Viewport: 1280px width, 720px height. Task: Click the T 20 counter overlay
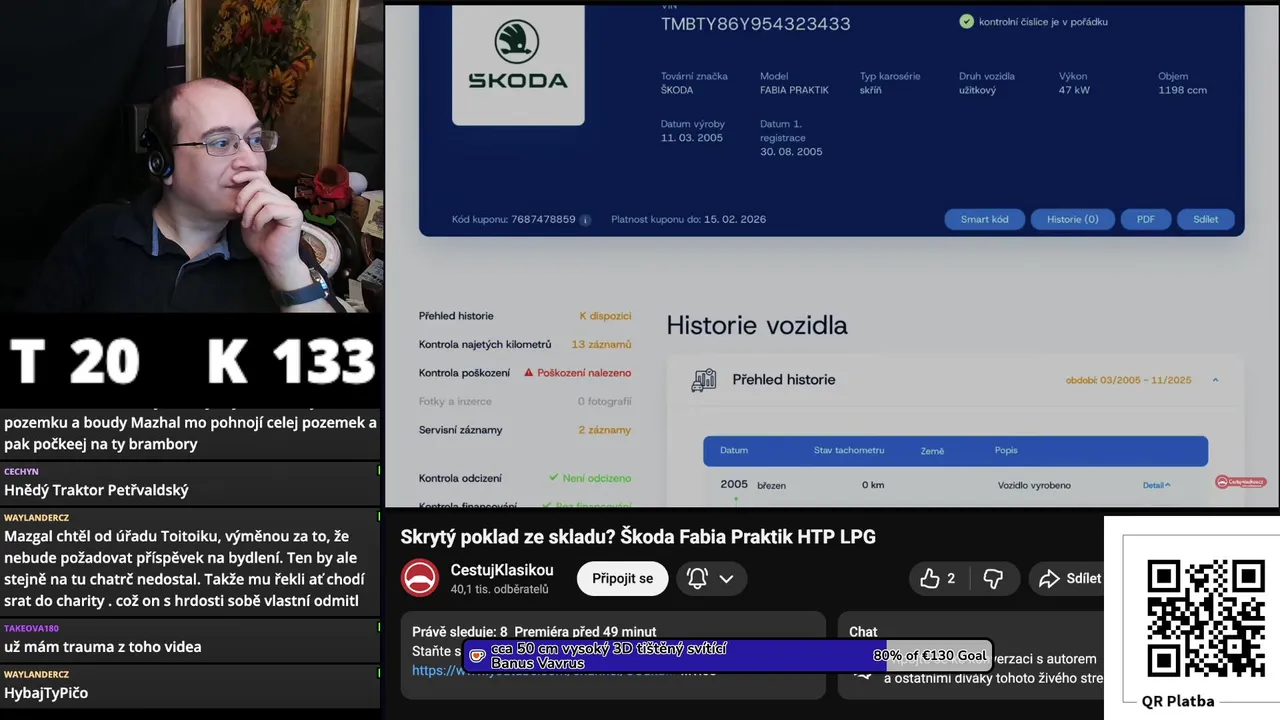[74, 361]
